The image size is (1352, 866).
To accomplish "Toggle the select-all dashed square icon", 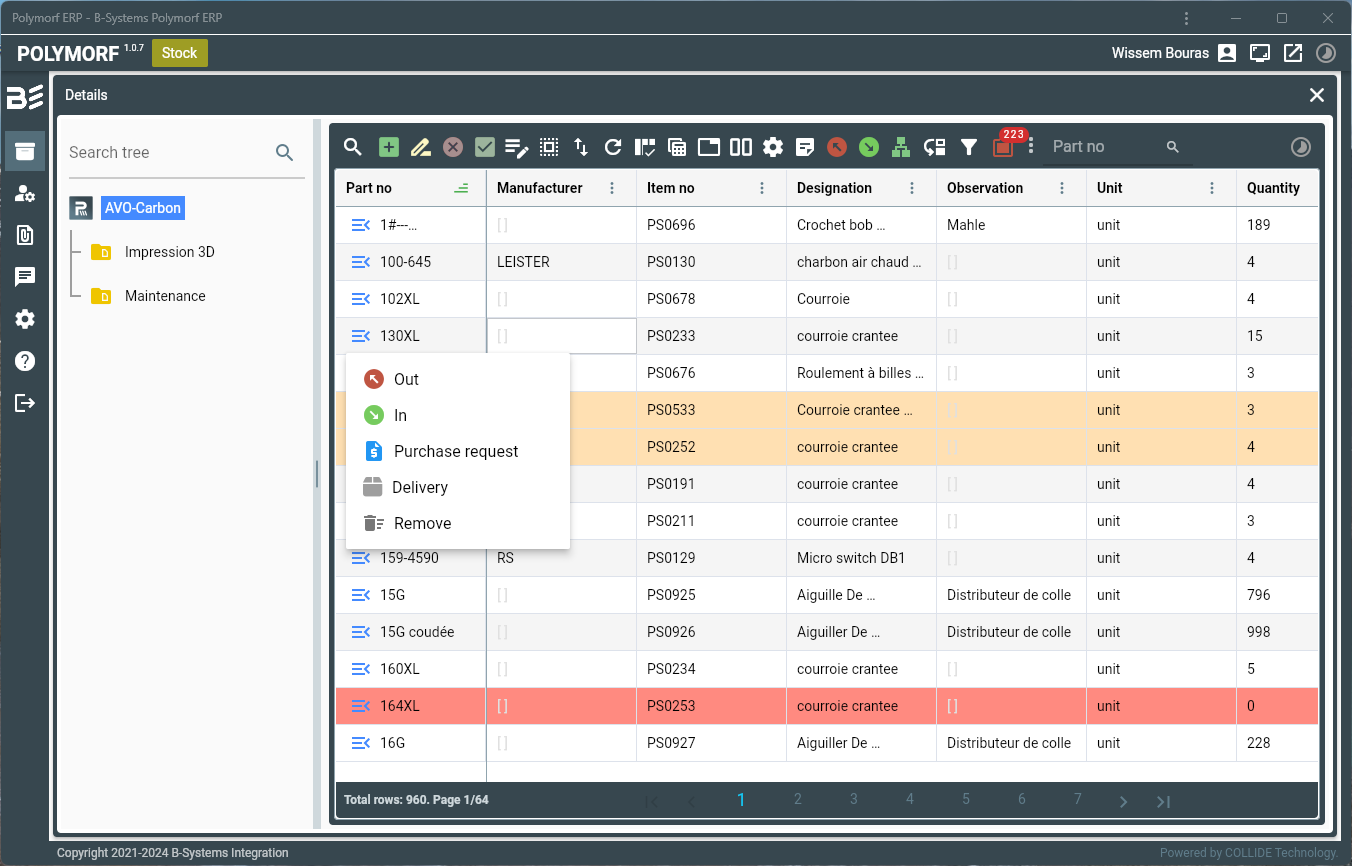I will pos(549,147).
